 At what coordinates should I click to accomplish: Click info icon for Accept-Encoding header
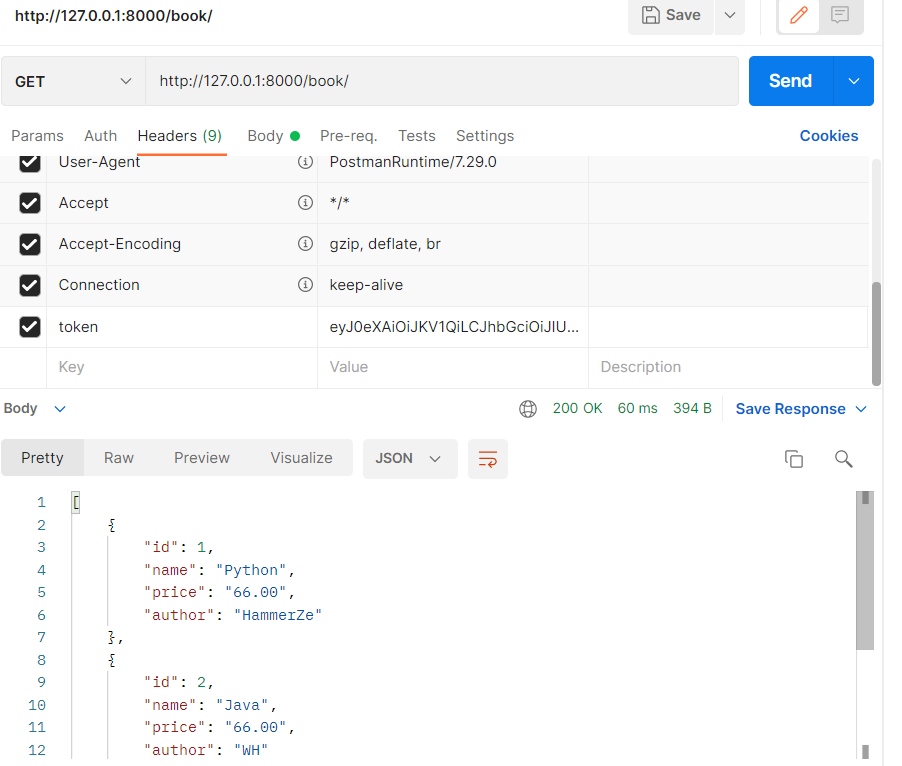(x=305, y=244)
